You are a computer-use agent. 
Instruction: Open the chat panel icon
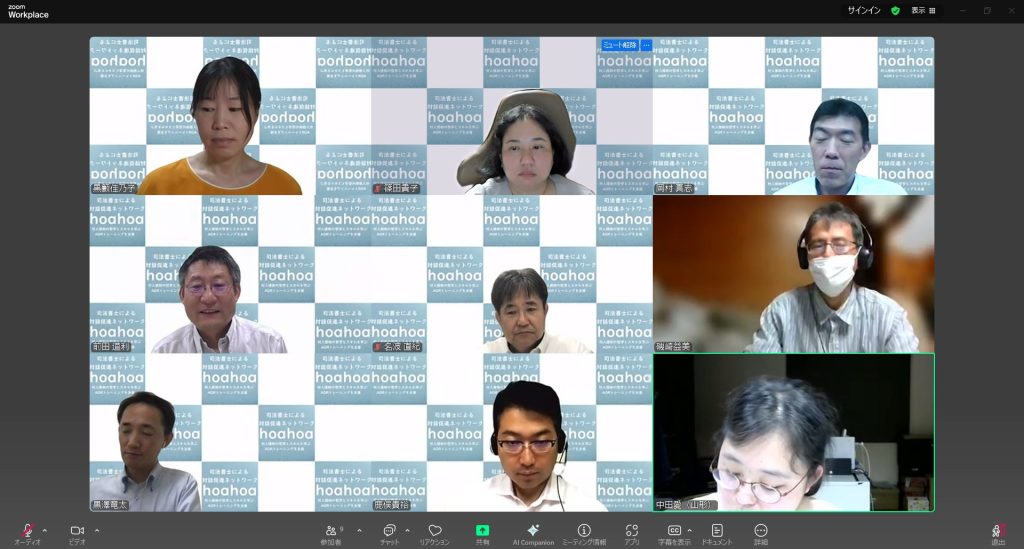click(389, 530)
